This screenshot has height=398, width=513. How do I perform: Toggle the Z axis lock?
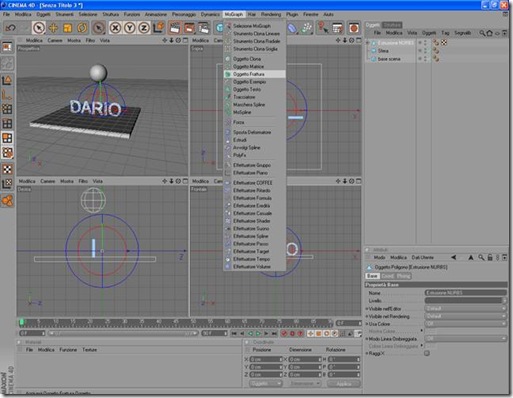(x=144, y=28)
